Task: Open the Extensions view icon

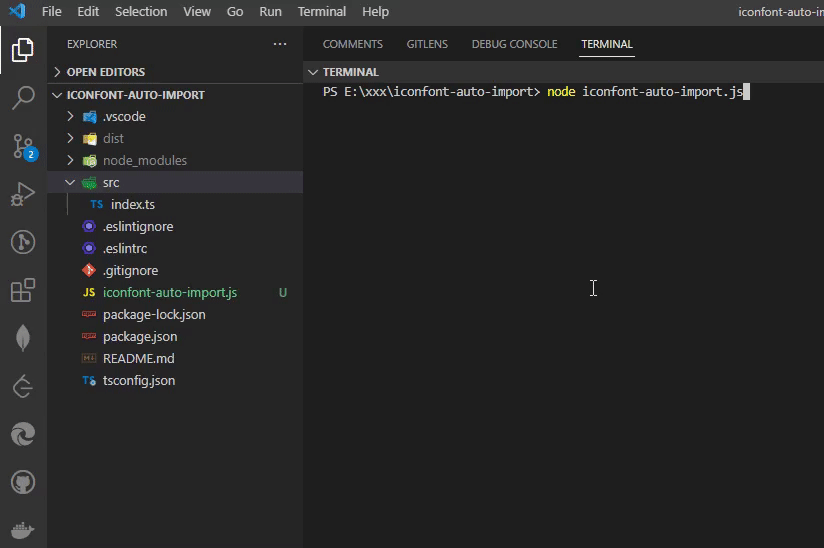Action: click(23, 291)
